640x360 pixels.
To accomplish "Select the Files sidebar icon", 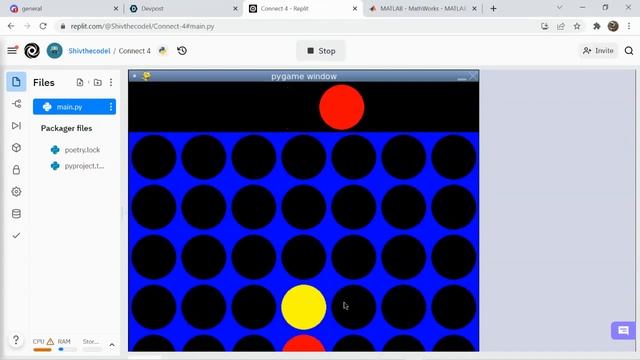I will (x=16, y=82).
